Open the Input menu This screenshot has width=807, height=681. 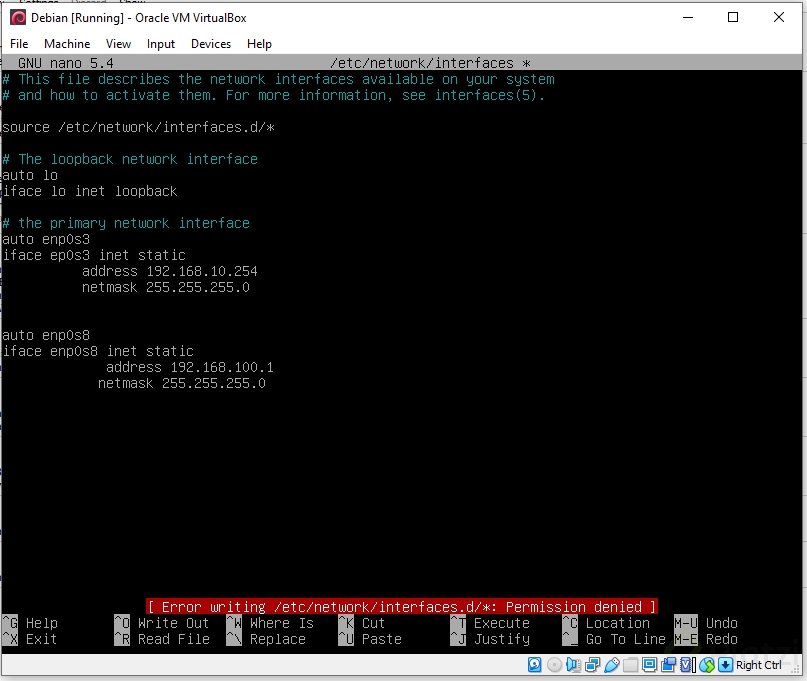(x=161, y=44)
